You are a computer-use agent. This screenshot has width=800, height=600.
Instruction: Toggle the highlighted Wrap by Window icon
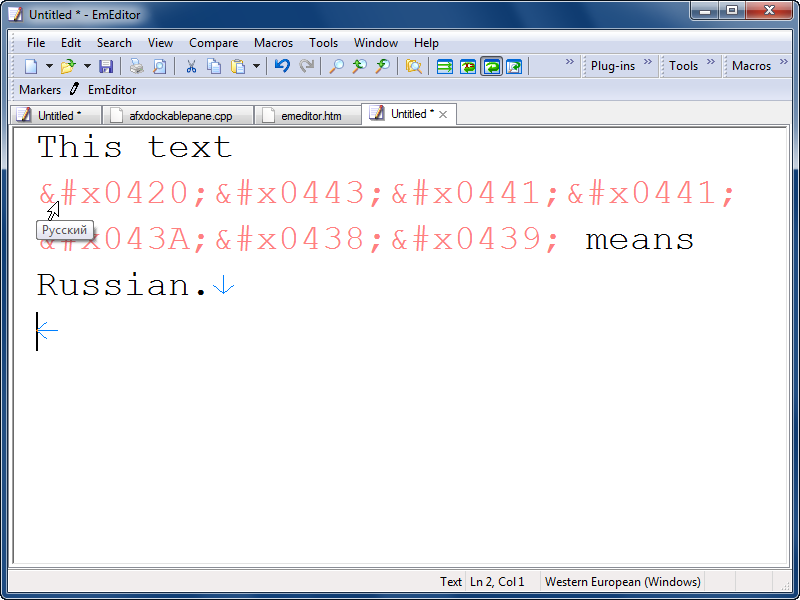pos(491,66)
